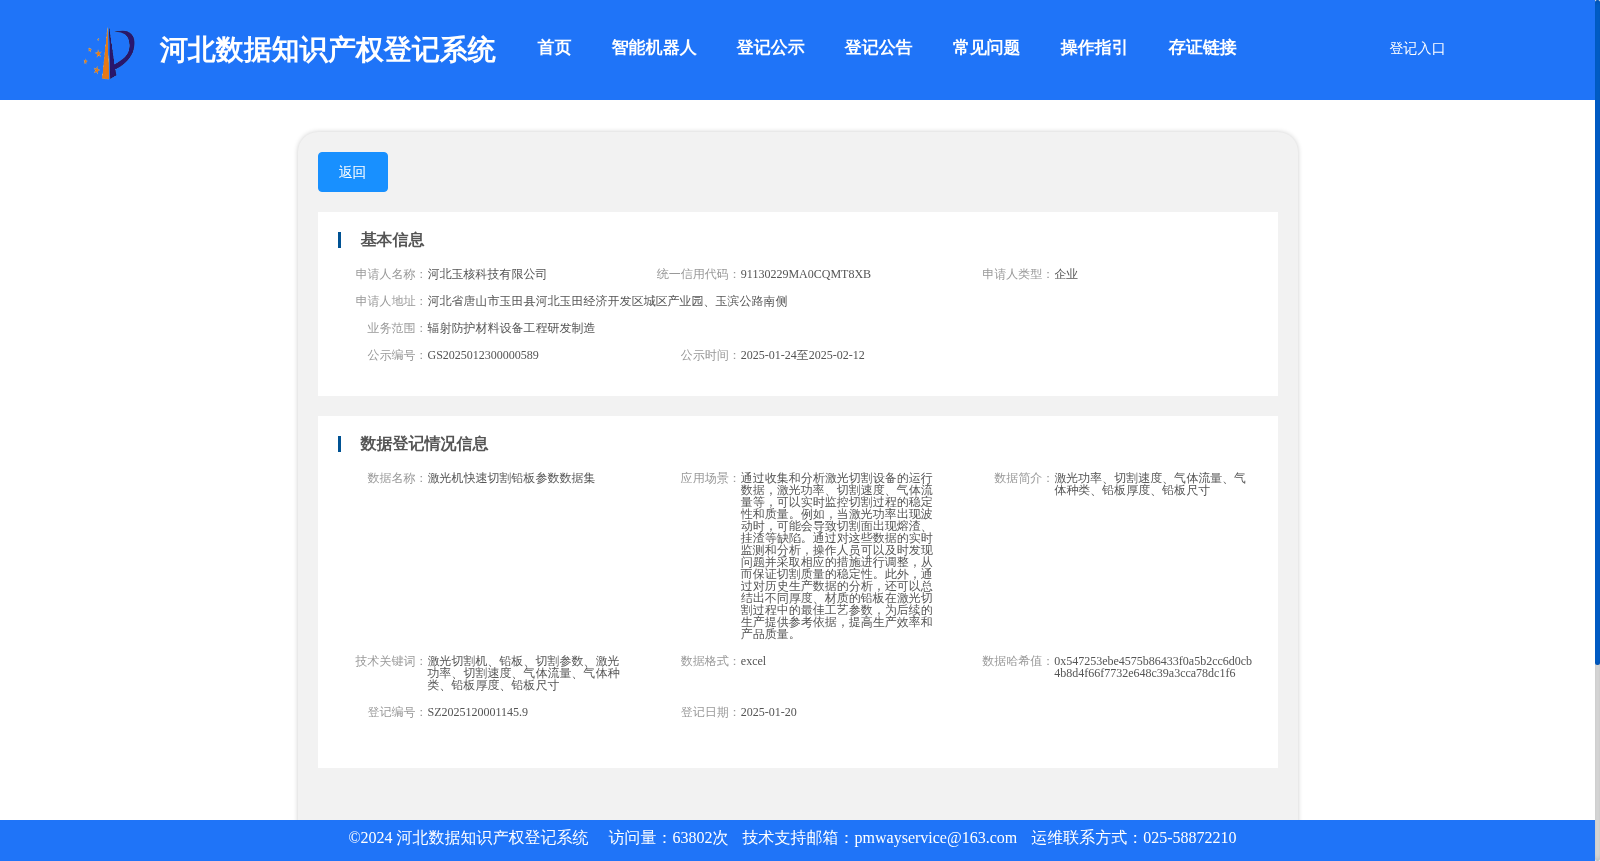The image size is (1600, 861).
Task: Click the 公示时间 label
Action: [710, 355]
